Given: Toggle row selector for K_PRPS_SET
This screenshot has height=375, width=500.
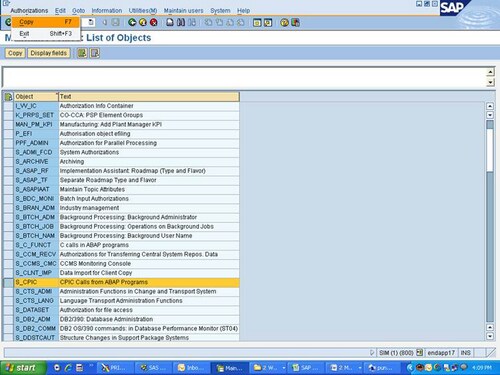Looking at the screenshot, I should tap(8, 115).
